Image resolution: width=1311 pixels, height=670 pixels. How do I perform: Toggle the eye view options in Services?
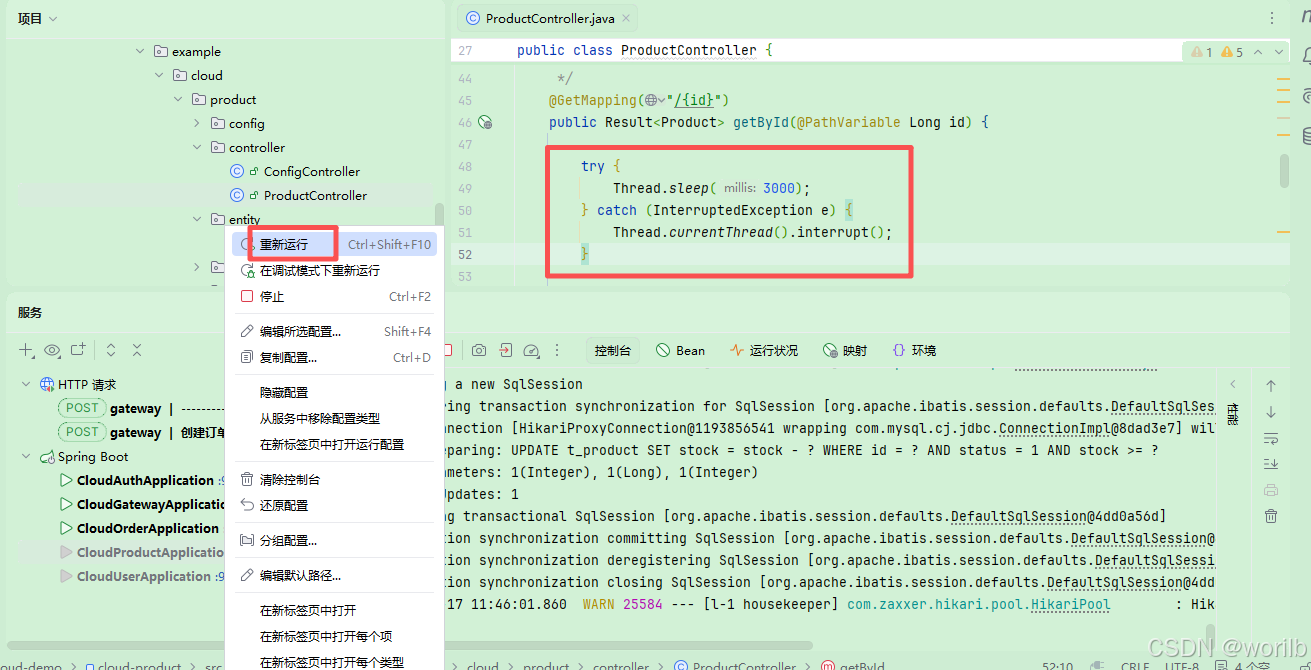coord(52,350)
